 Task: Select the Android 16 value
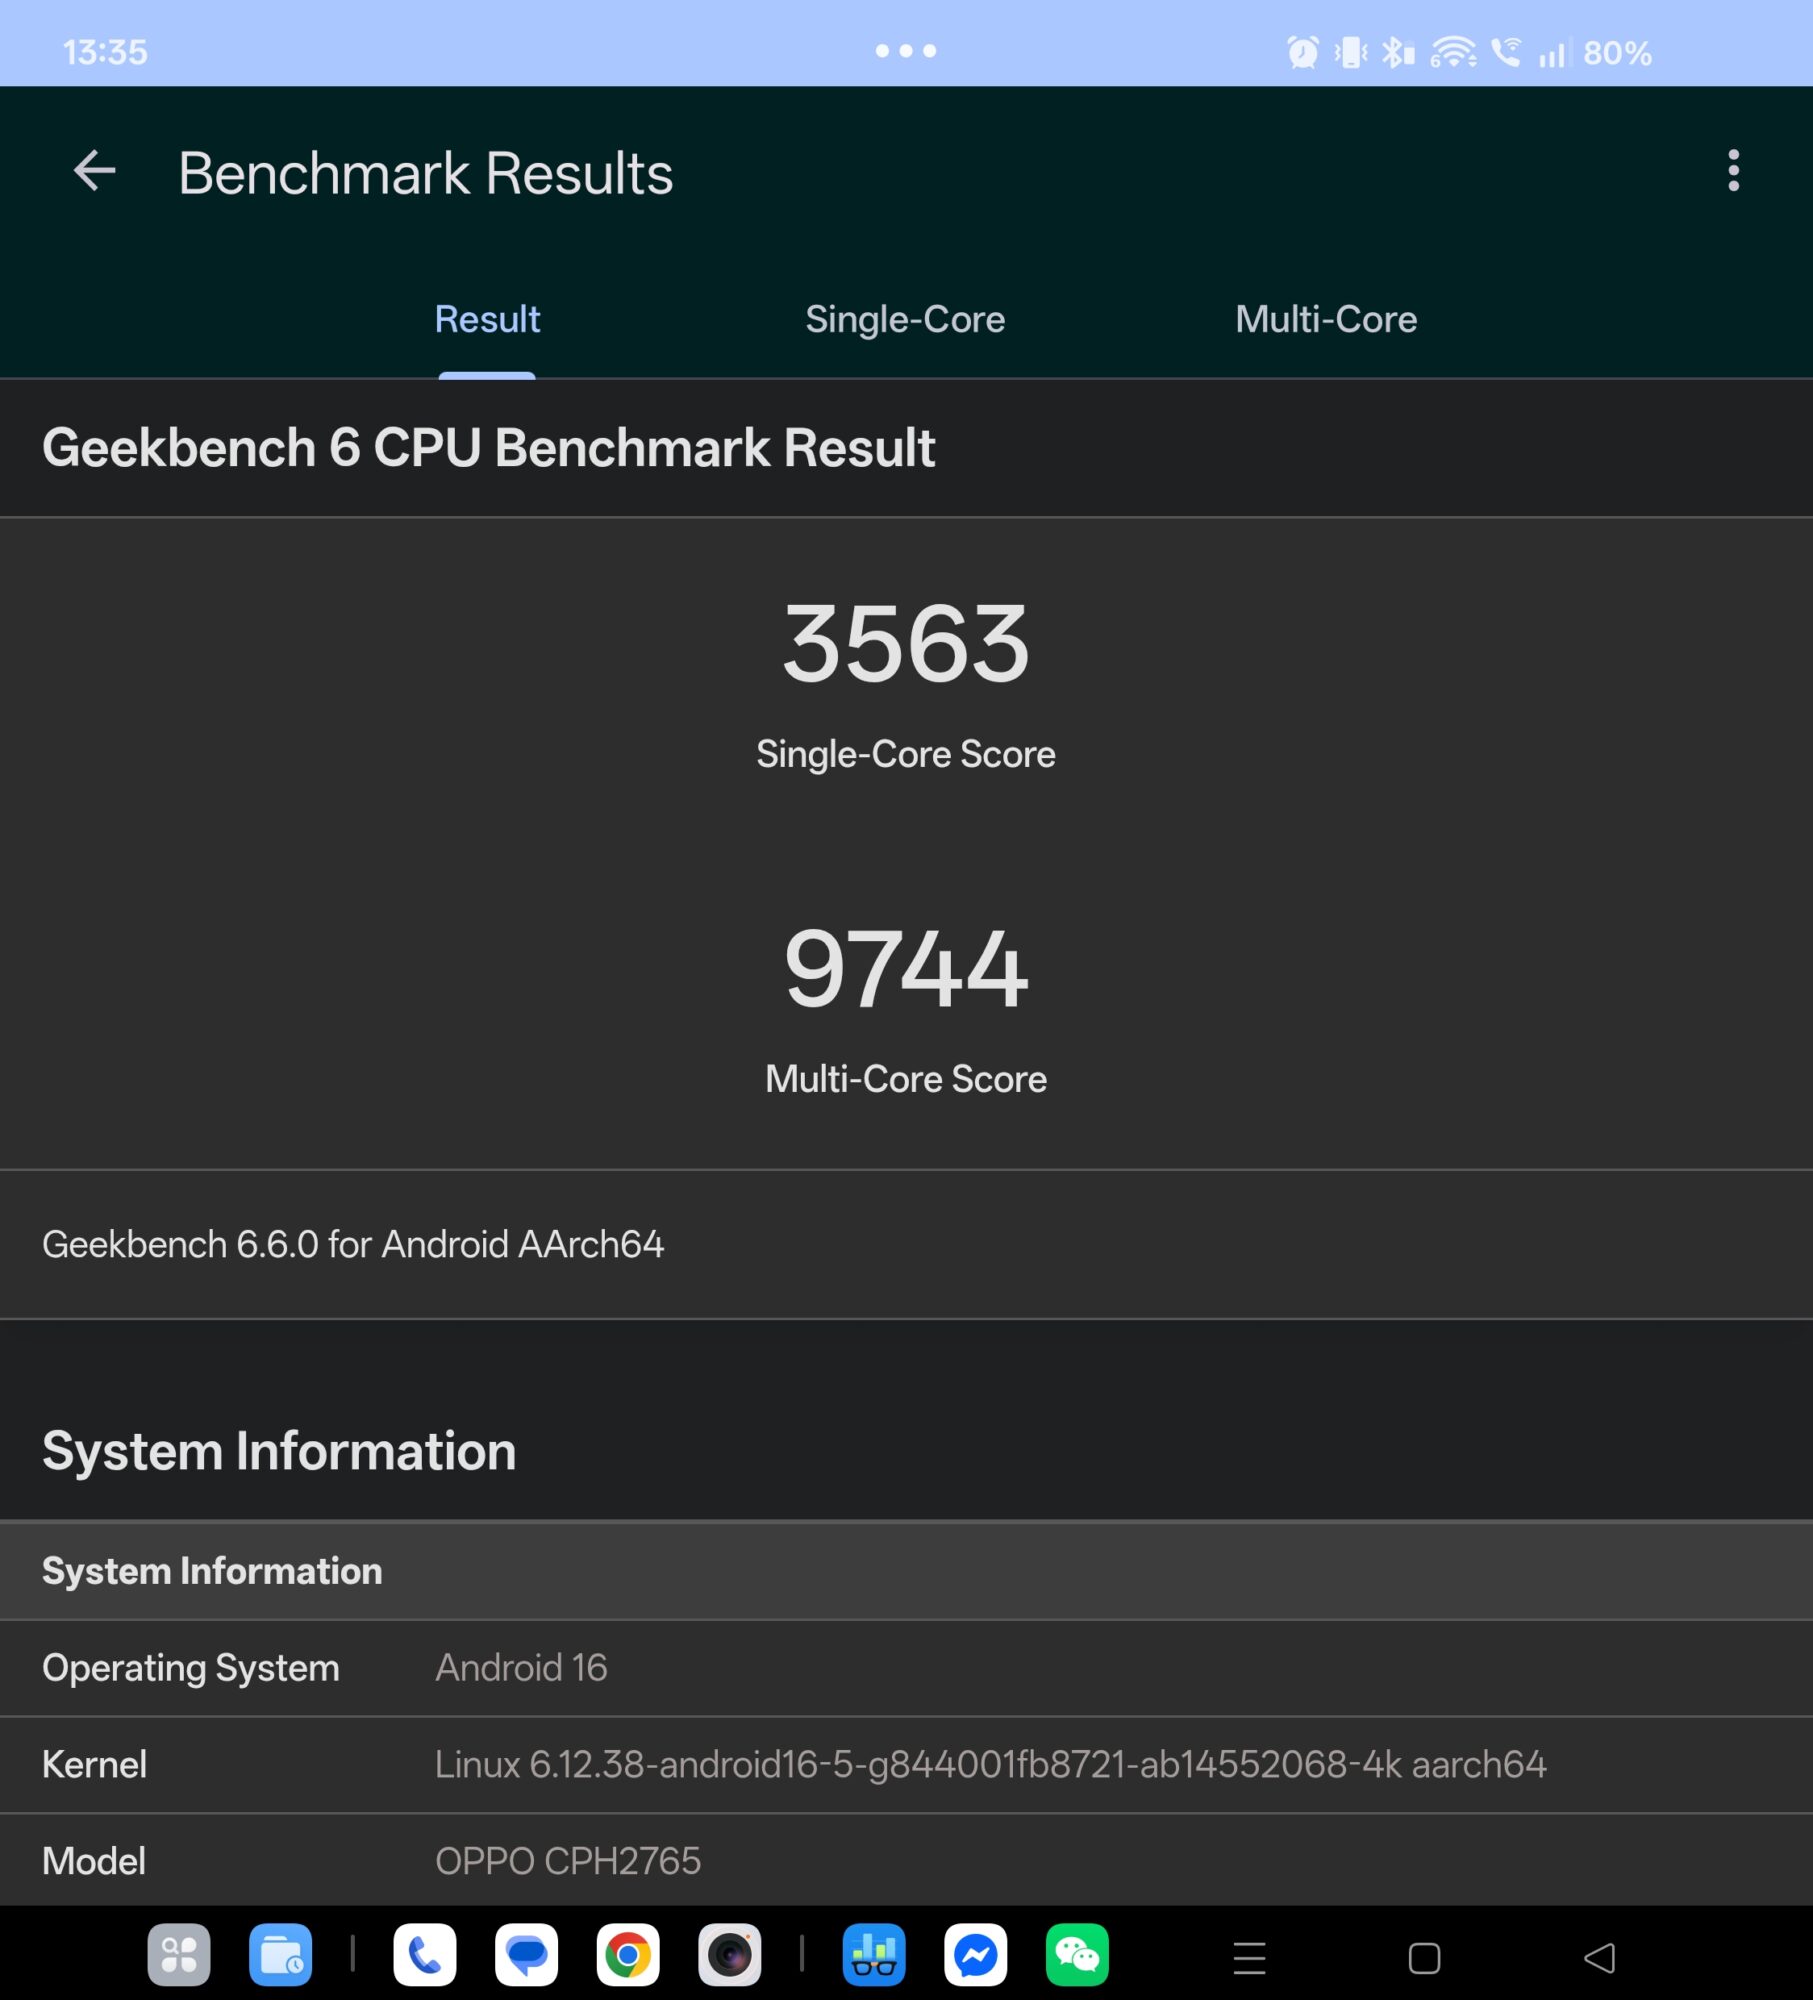pos(521,1668)
